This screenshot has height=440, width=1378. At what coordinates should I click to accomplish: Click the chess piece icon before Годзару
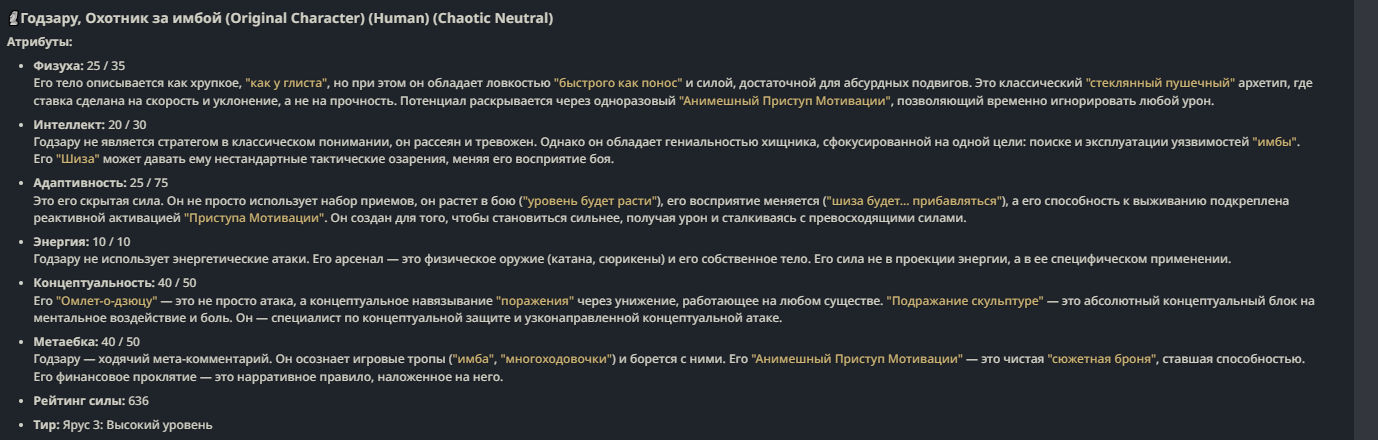11,20
